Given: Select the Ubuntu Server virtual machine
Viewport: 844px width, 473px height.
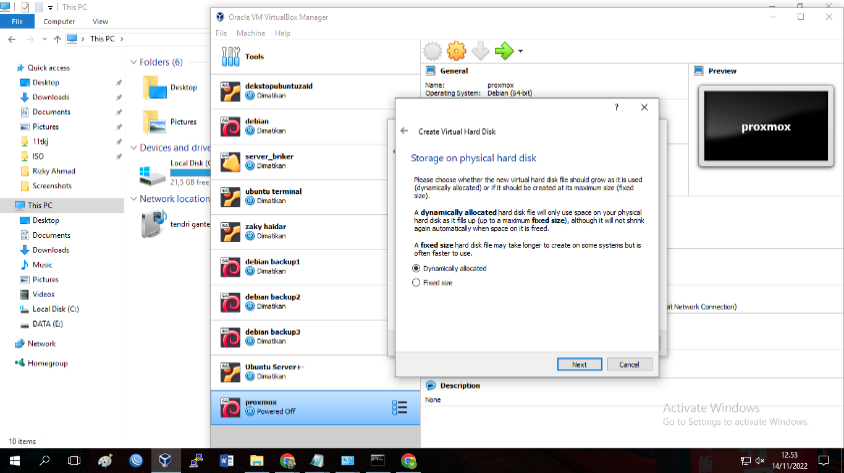Looking at the screenshot, I should point(315,372).
